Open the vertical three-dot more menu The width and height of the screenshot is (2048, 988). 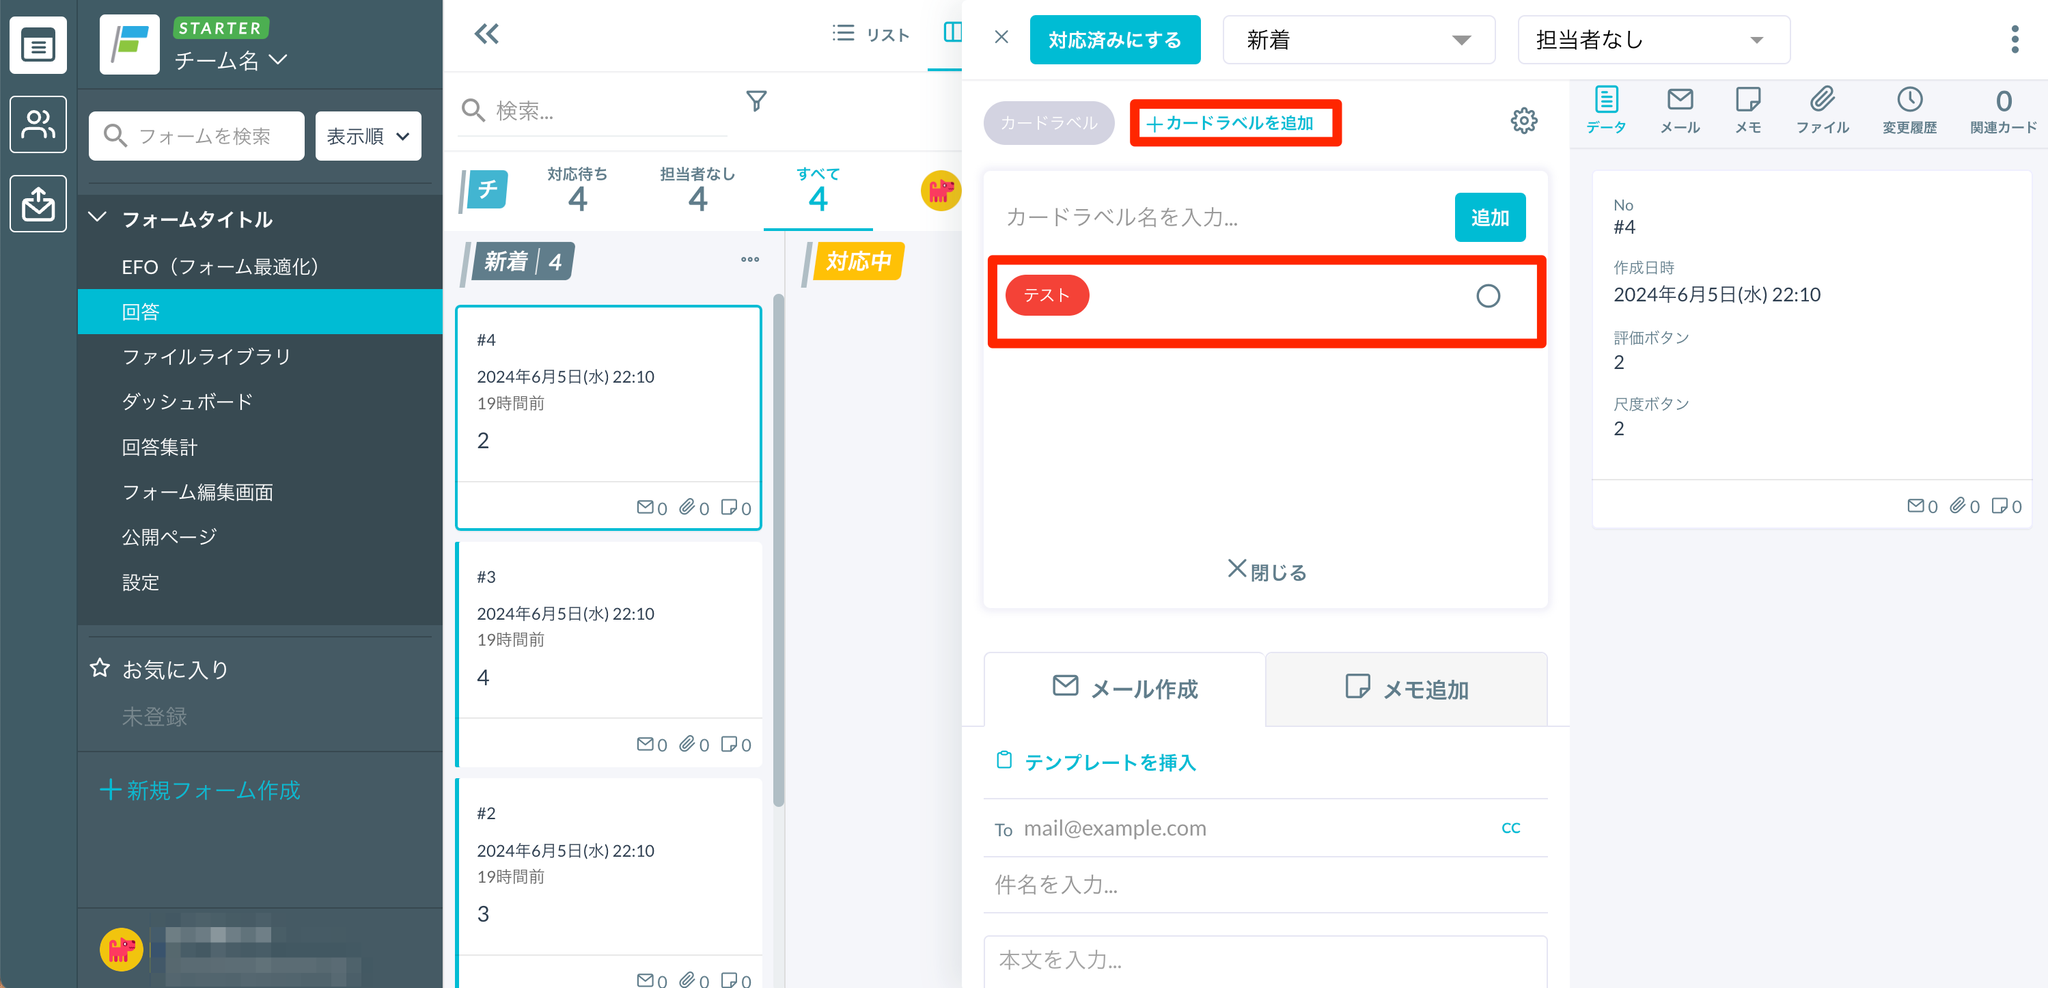(2015, 39)
